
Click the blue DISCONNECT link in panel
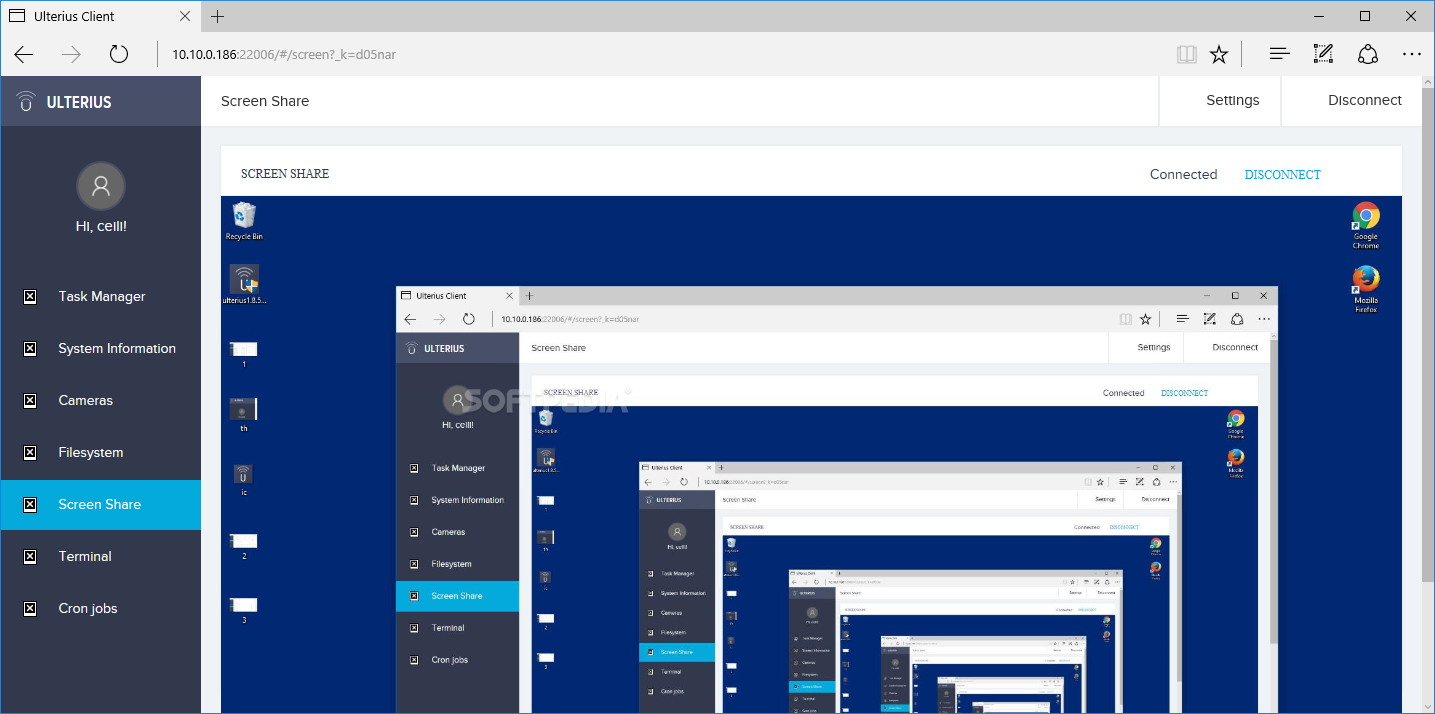[1282, 174]
